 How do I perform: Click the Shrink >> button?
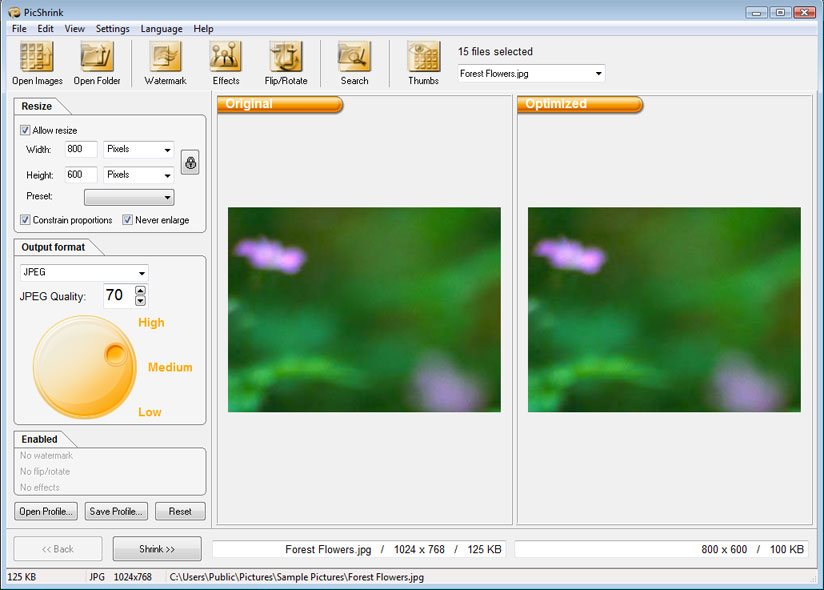tap(157, 549)
